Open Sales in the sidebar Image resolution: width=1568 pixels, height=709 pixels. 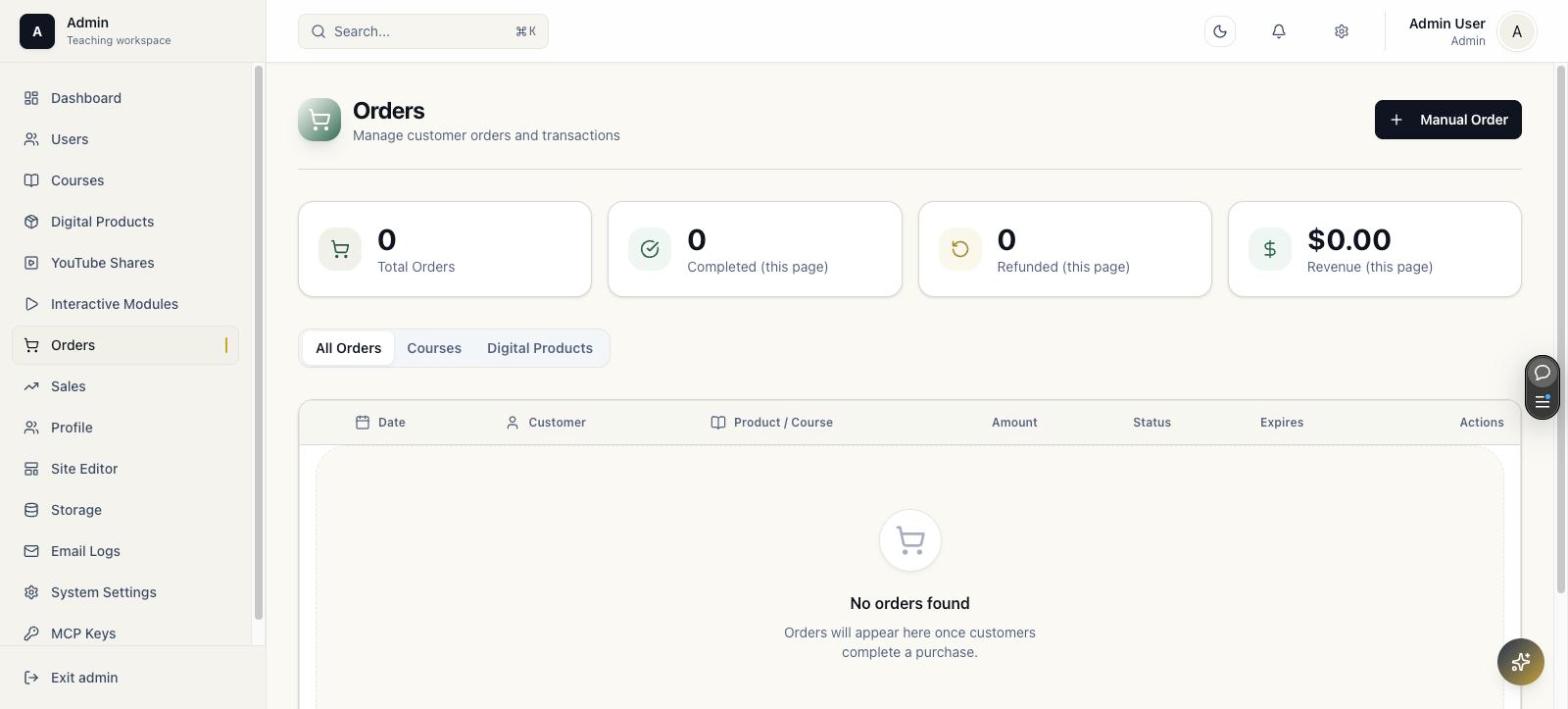point(125,386)
